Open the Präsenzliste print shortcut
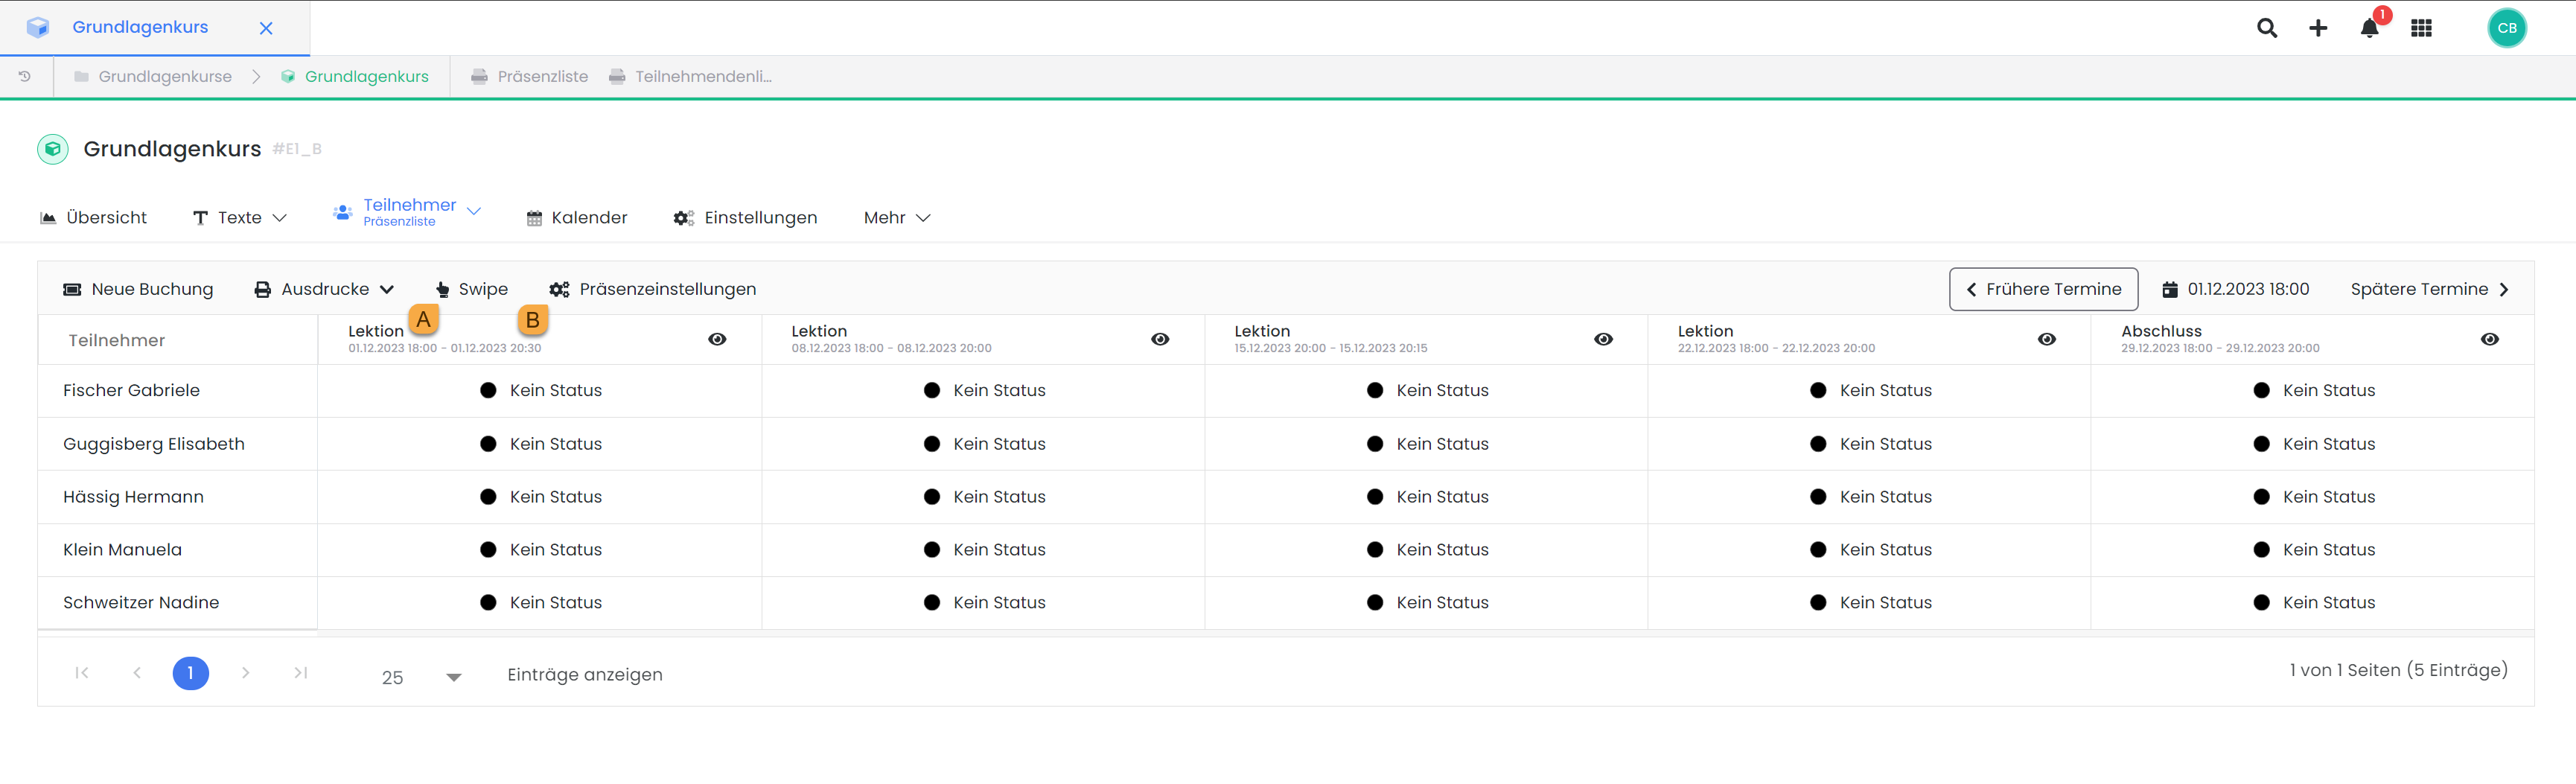Screen dimensions: 2576x784 530,77
